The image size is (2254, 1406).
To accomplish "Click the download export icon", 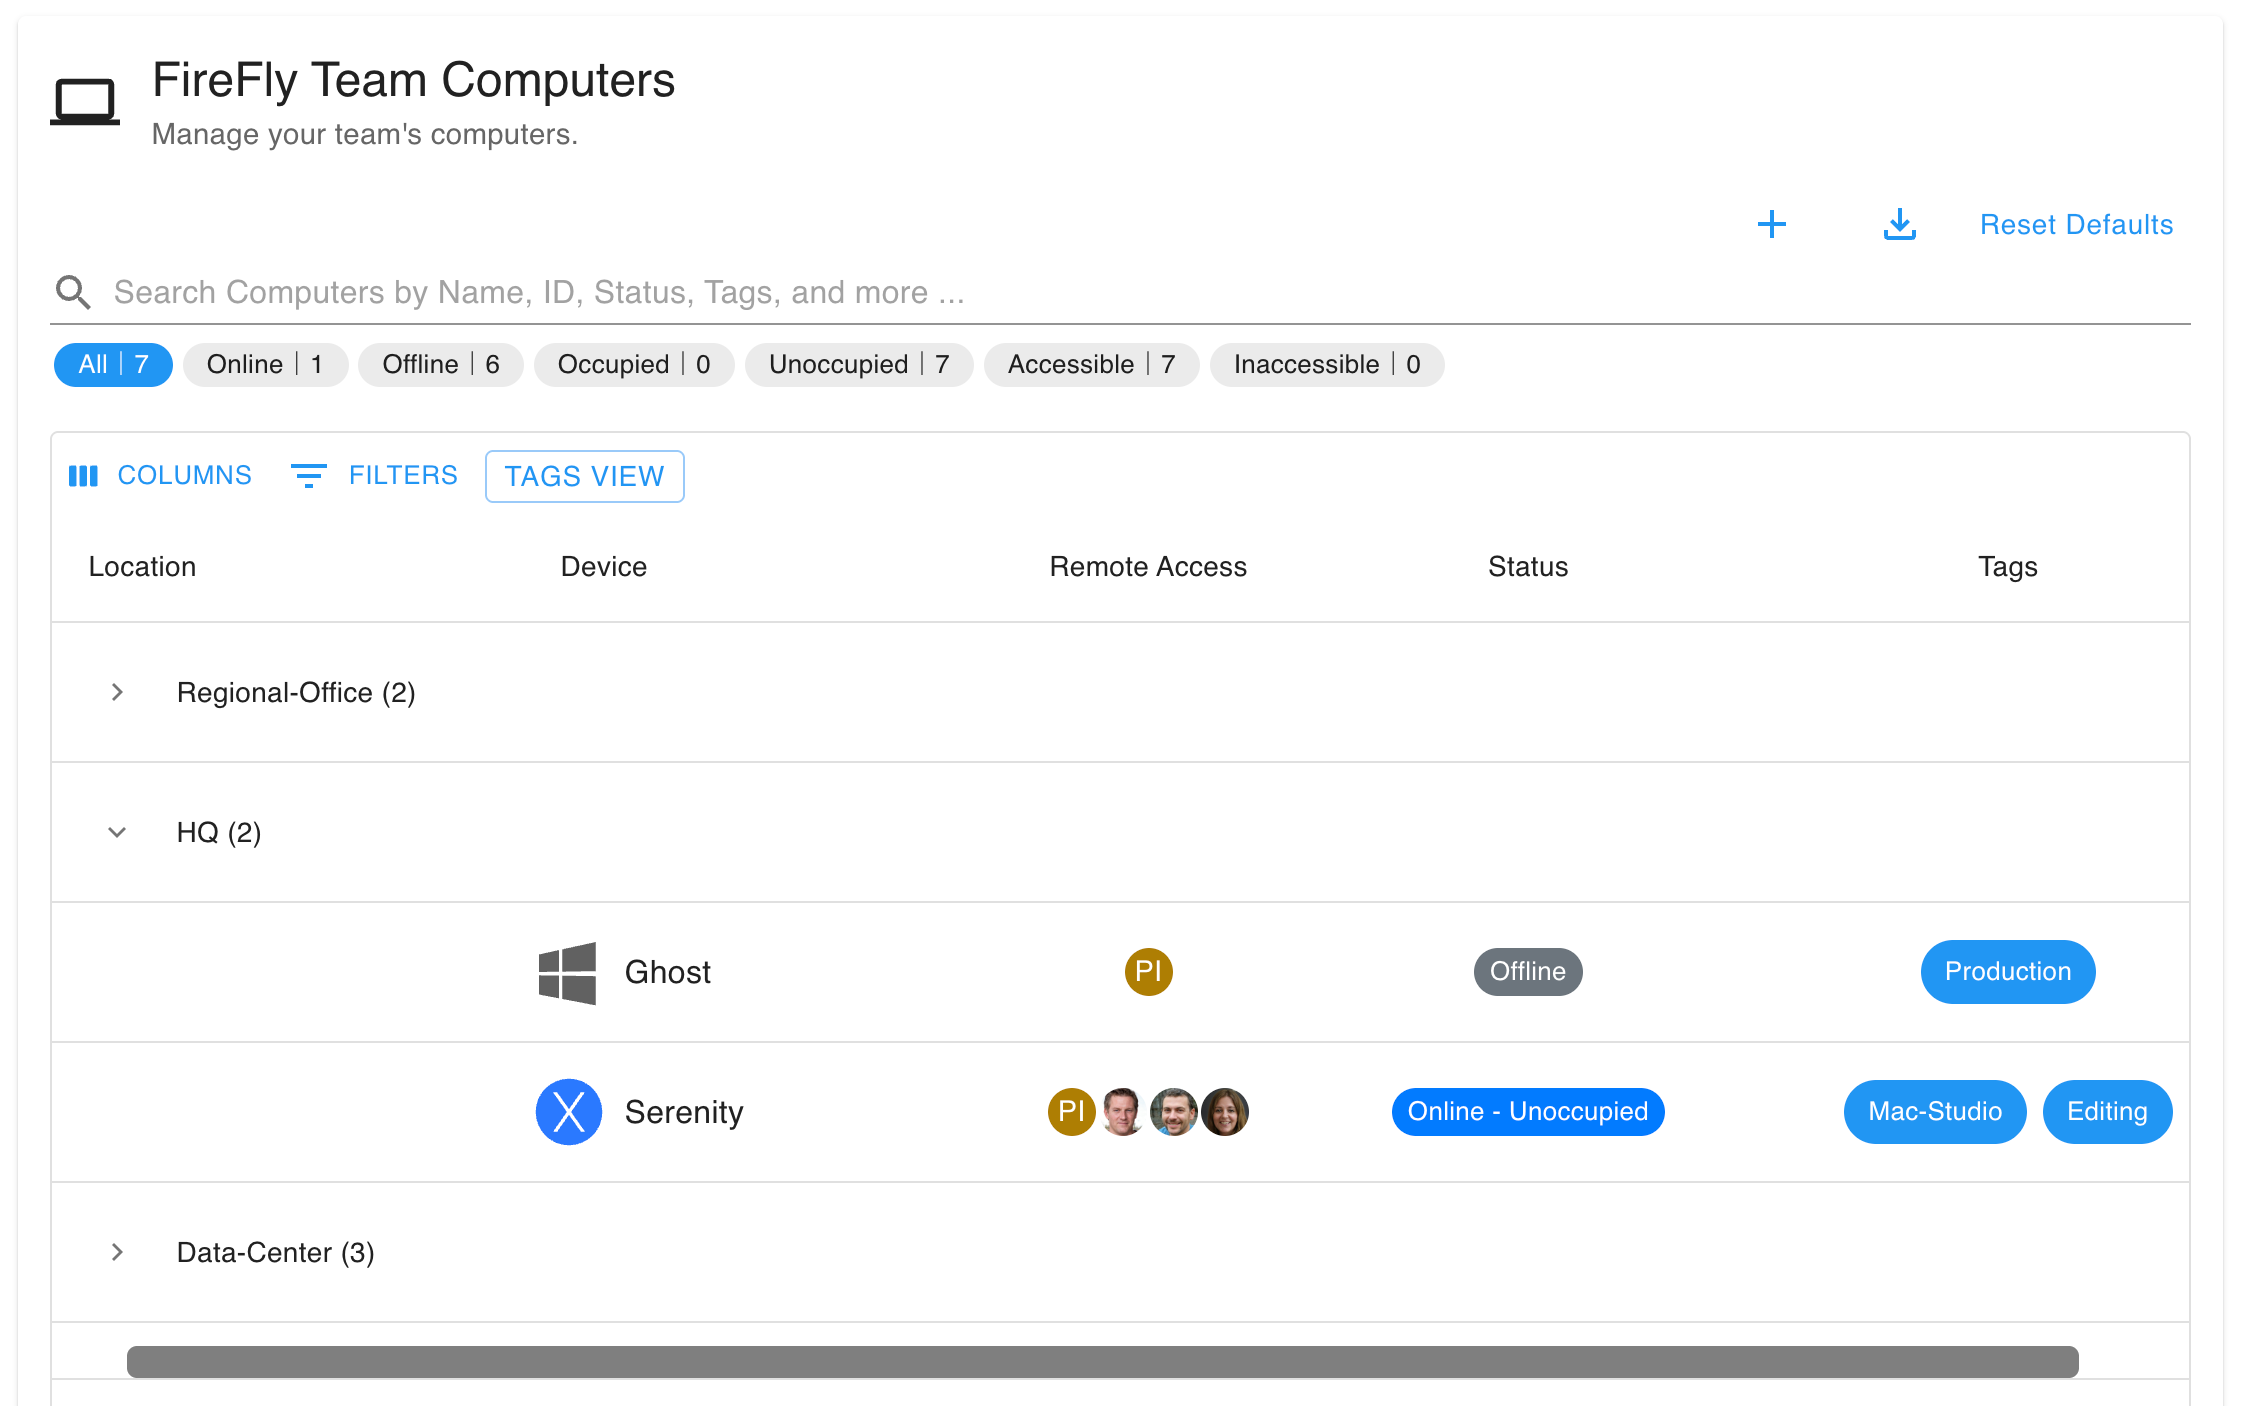I will coord(1899,224).
